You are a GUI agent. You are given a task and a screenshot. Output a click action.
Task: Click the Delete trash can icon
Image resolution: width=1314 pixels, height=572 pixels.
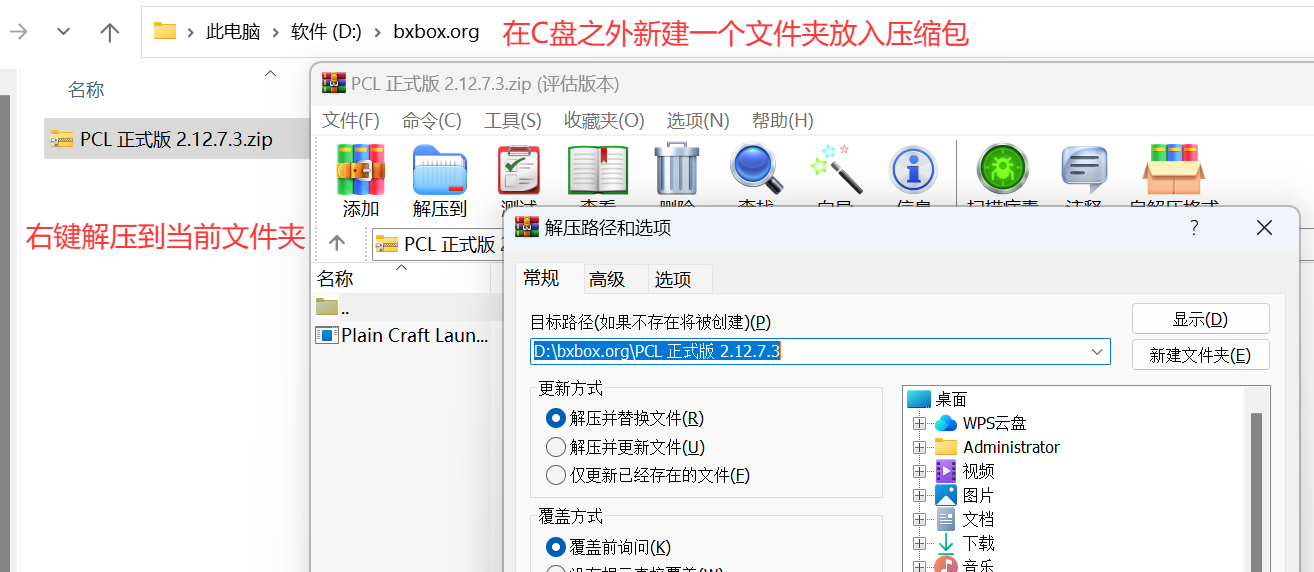point(676,169)
